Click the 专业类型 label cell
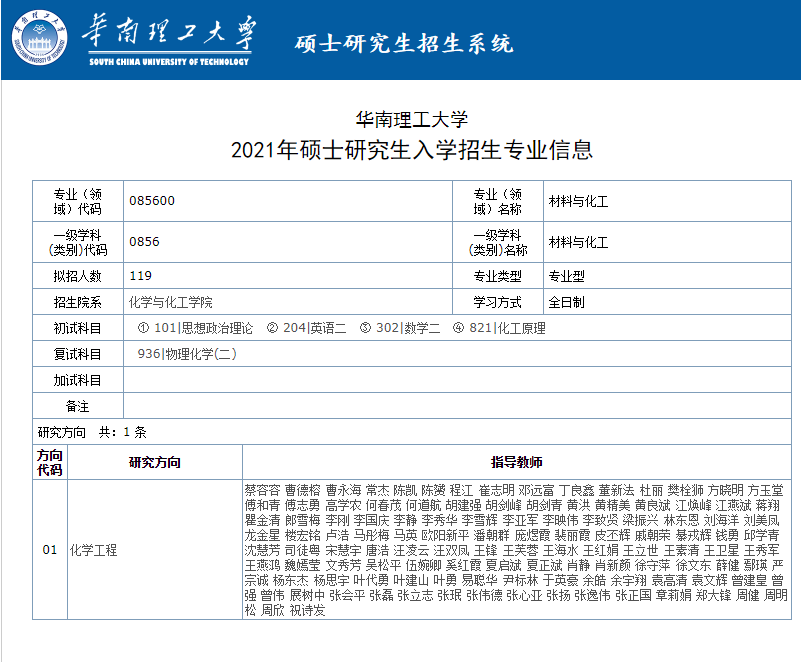Screen dimensions: 805x662 tap(497, 276)
